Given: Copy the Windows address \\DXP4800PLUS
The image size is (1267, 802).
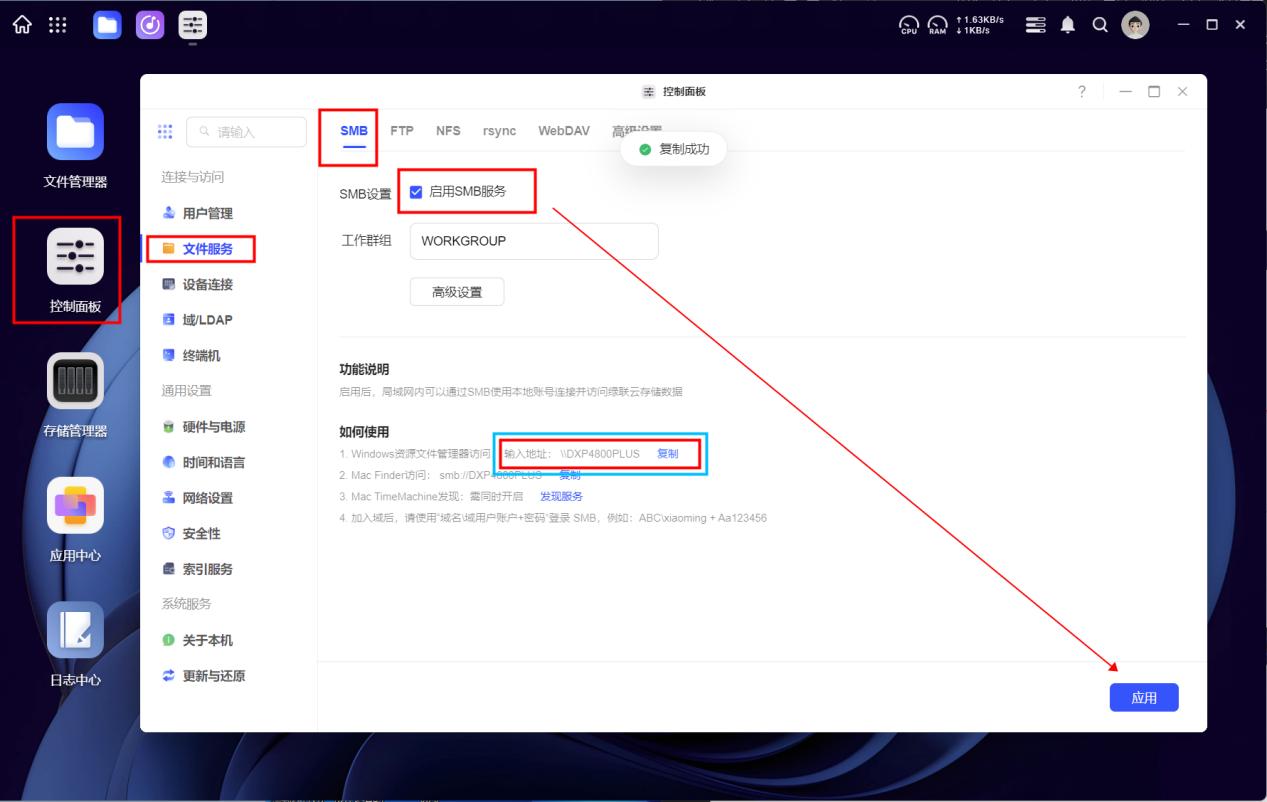Looking at the screenshot, I should coord(667,454).
